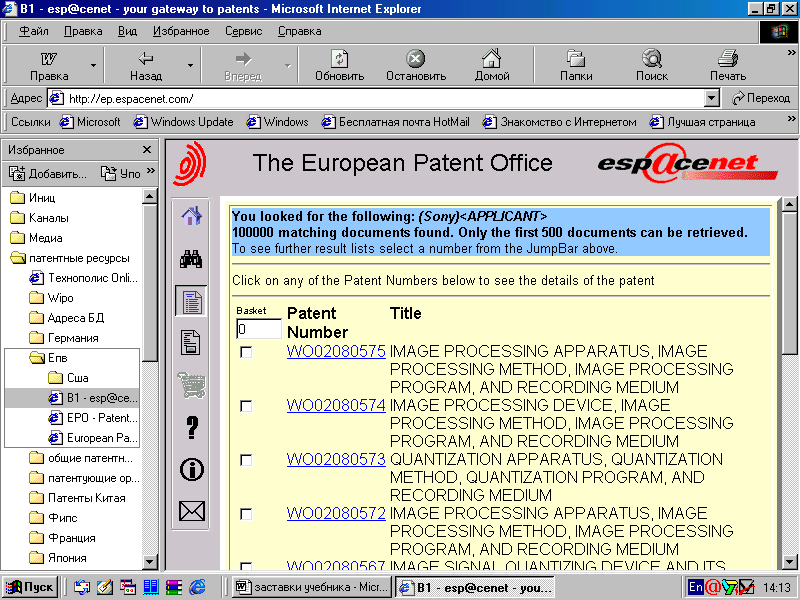This screenshot has width=800, height=600.
Task: Tick the checkbox for WO02080573
Action: tap(246, 460)
